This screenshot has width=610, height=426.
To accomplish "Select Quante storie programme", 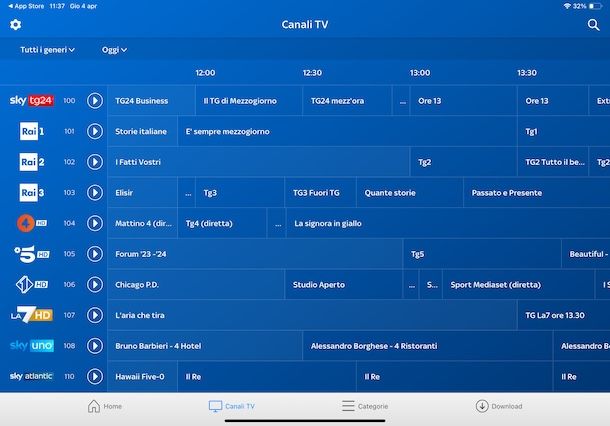I will 410,193.
